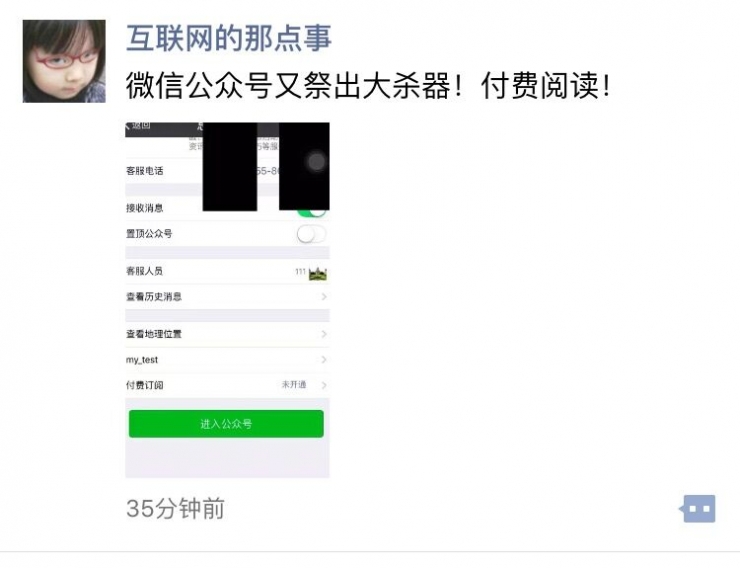Open the embedded screenshot thumbnail

pos(227,300)
